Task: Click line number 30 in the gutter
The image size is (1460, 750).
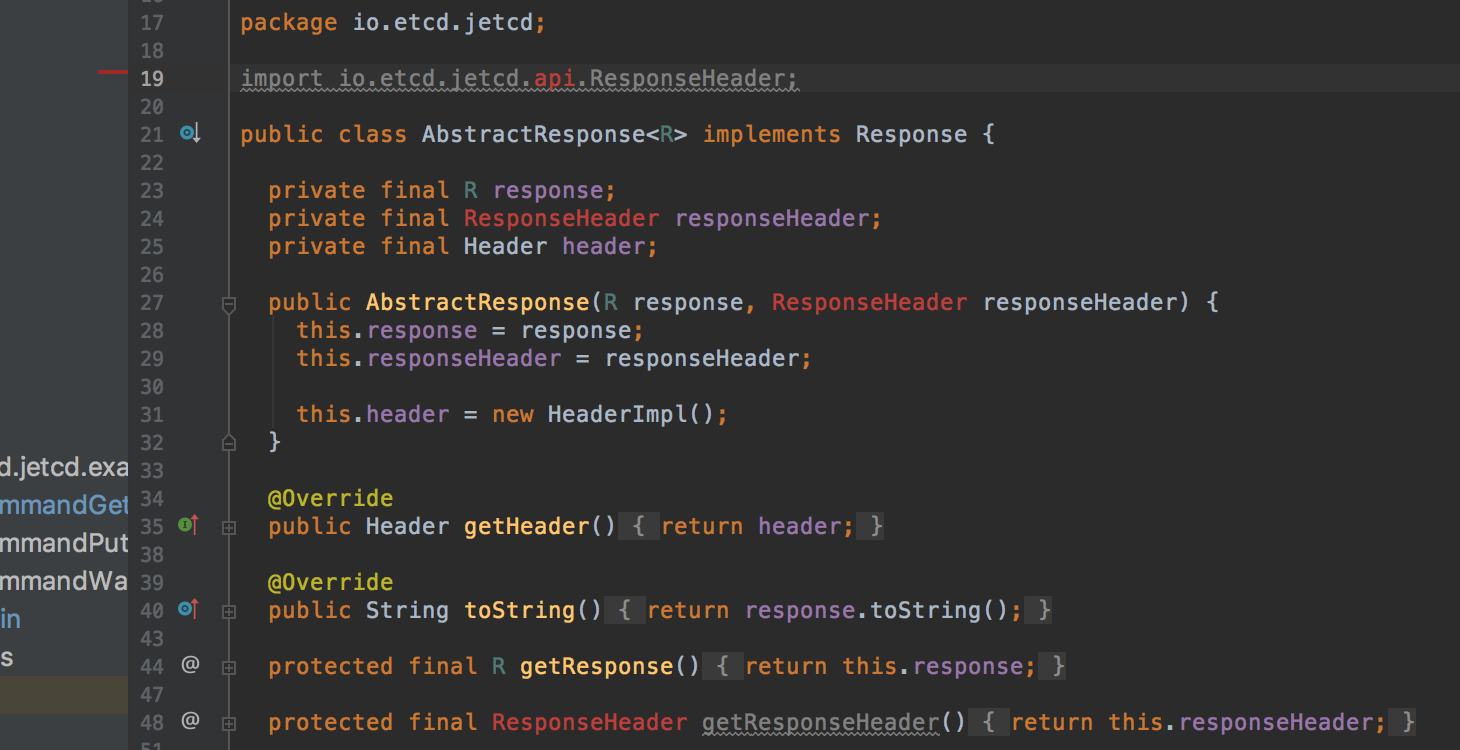Action: click(152, 386)
